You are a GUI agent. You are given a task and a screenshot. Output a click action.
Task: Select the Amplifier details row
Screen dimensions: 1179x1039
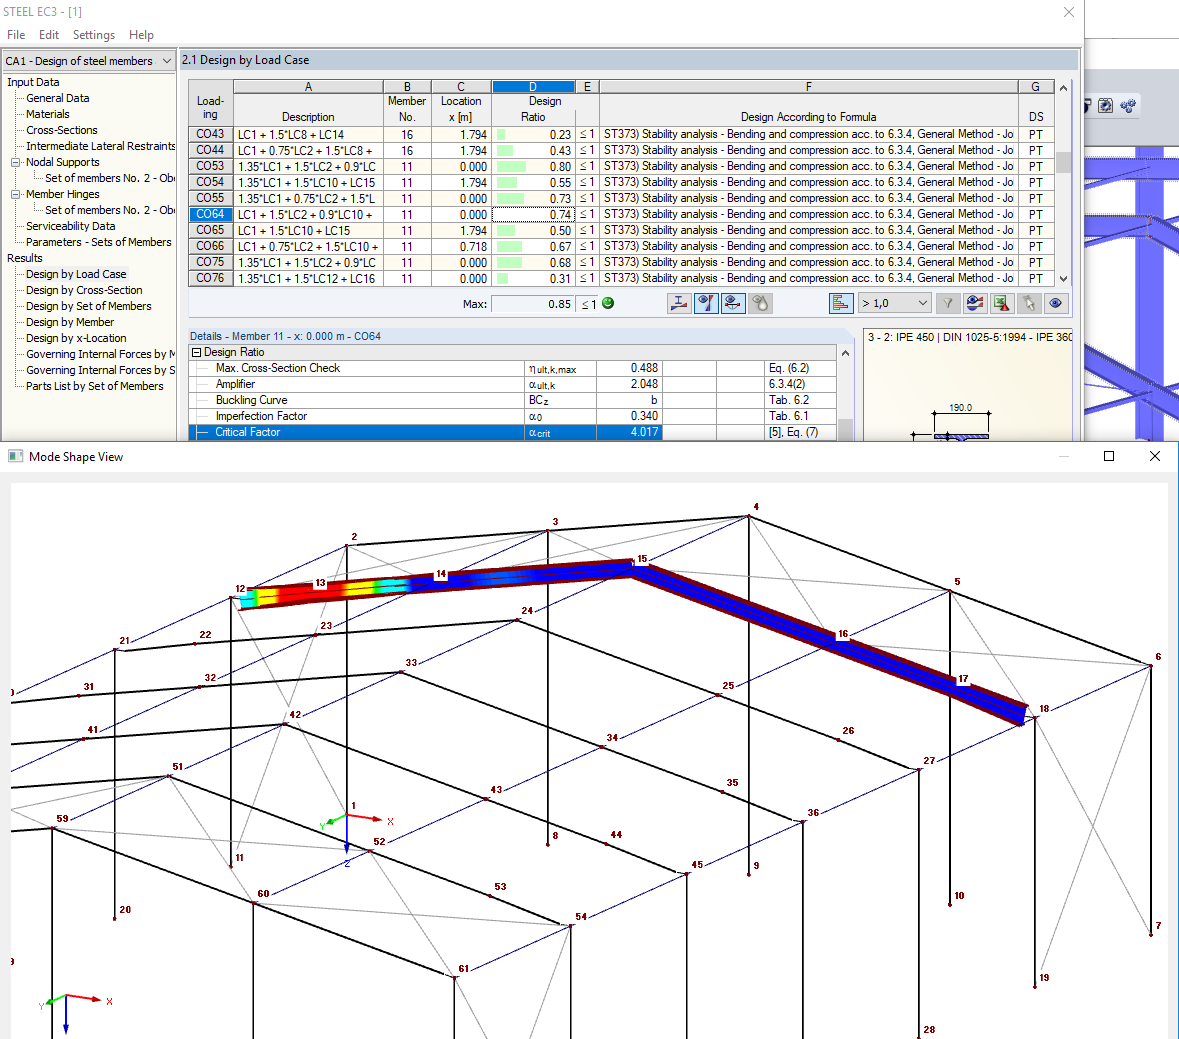click(x=512, y=384)
